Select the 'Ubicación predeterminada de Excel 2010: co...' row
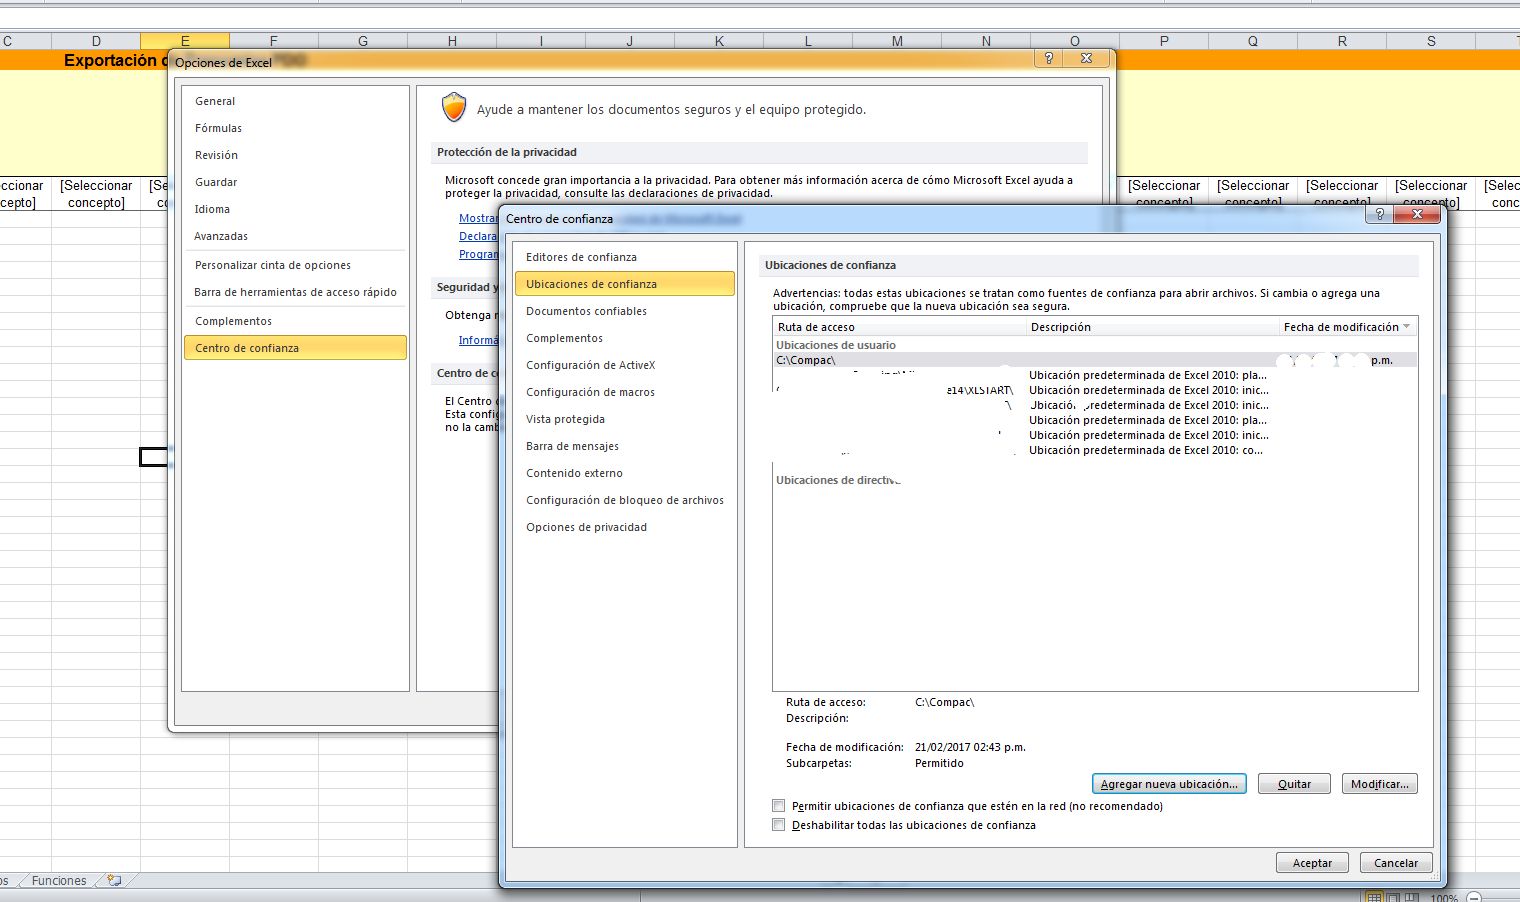 (1095, 450)
